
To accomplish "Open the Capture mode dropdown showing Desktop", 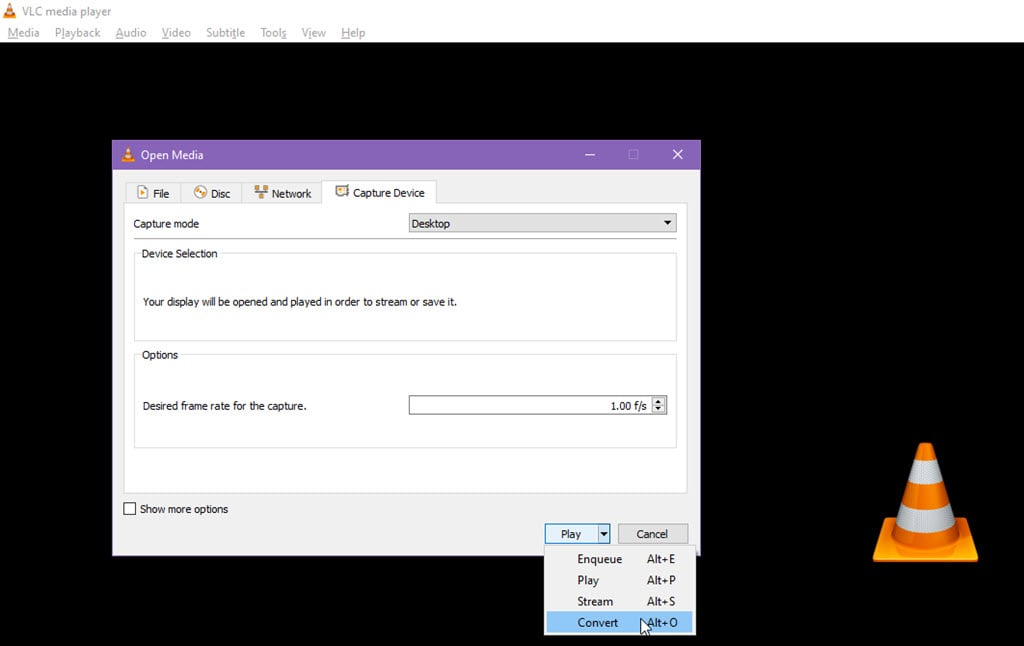I will point(542,223).
